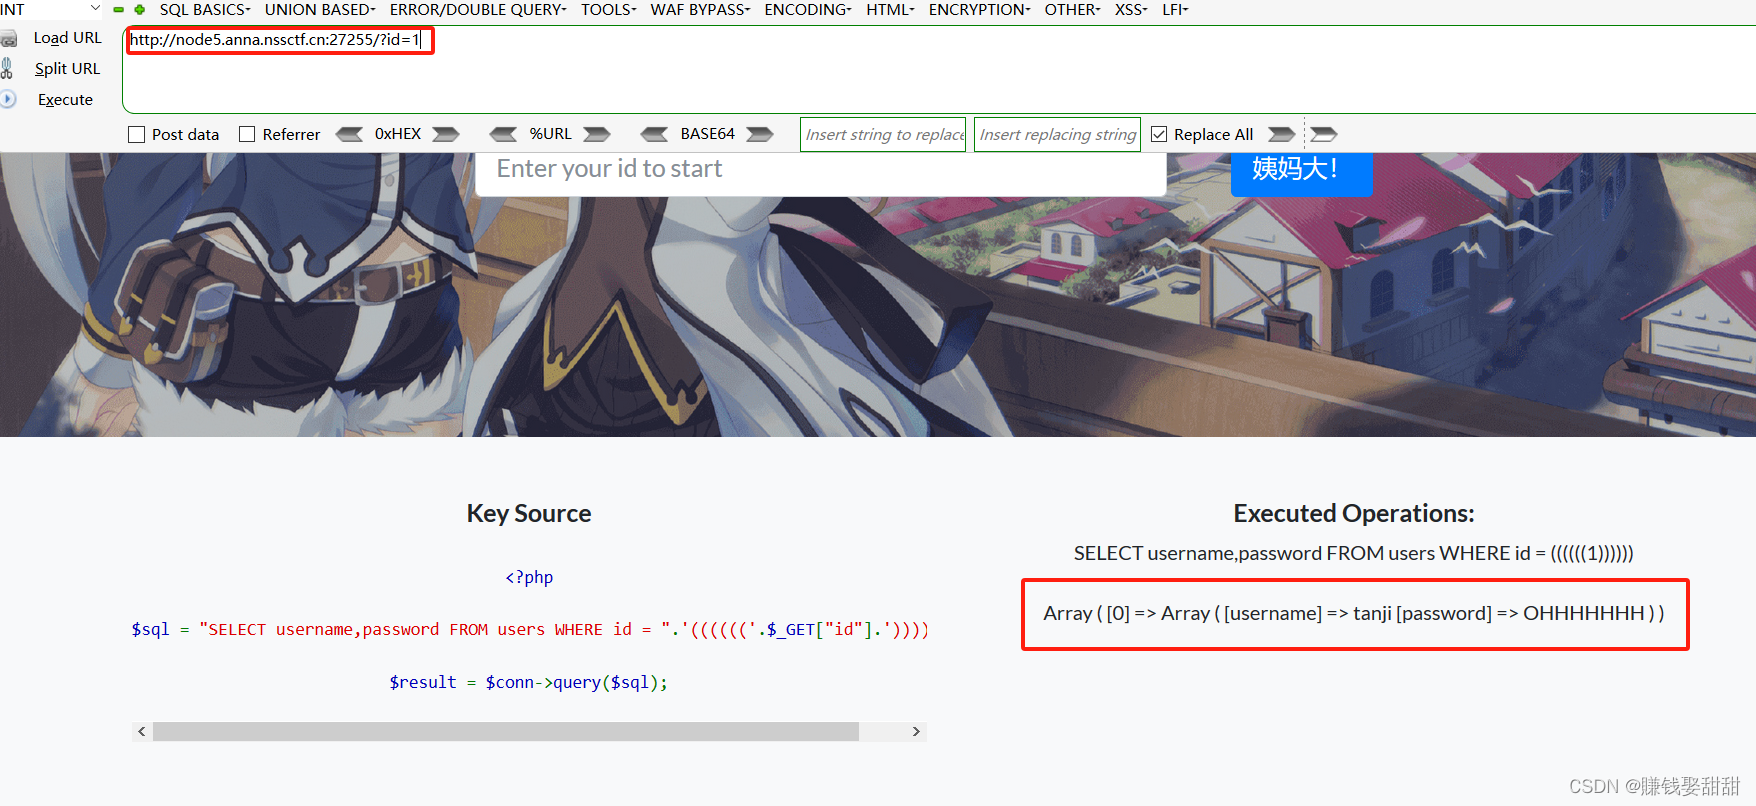Click the Execute button
This screenshot has width=1756, height=806.
[x=65, y=100]
